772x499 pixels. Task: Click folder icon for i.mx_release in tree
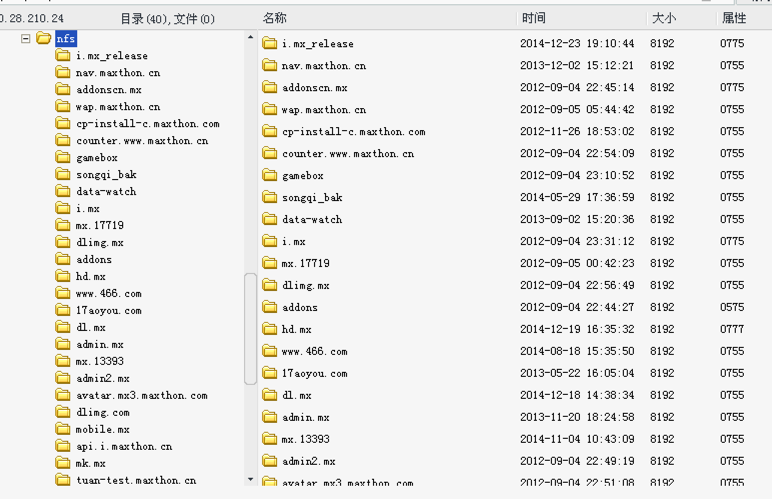(63, 55)
